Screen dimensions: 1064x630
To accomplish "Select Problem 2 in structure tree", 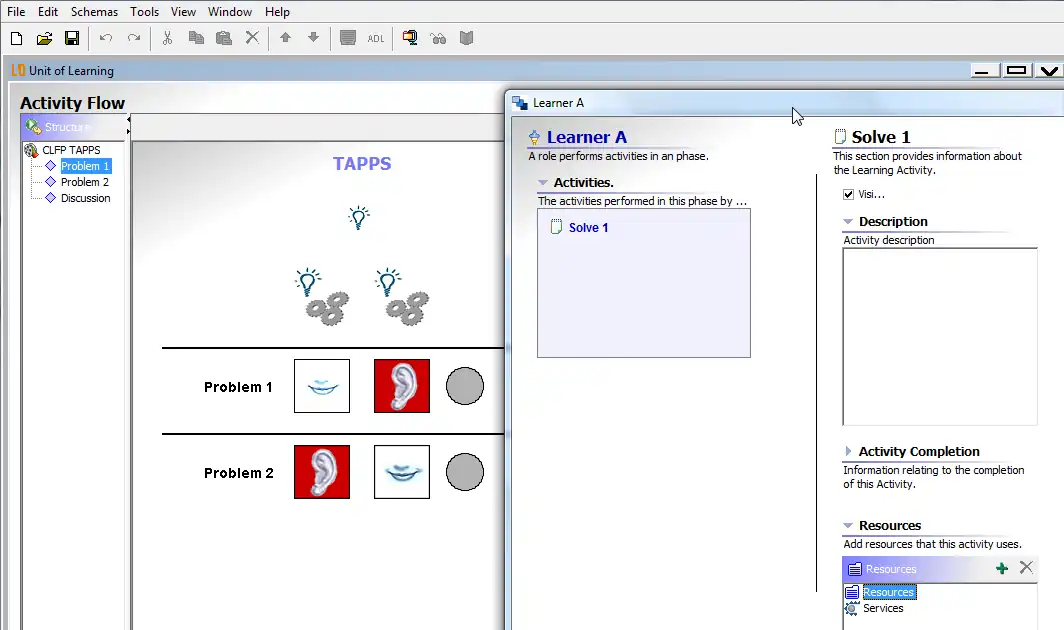I will (85, 182).
